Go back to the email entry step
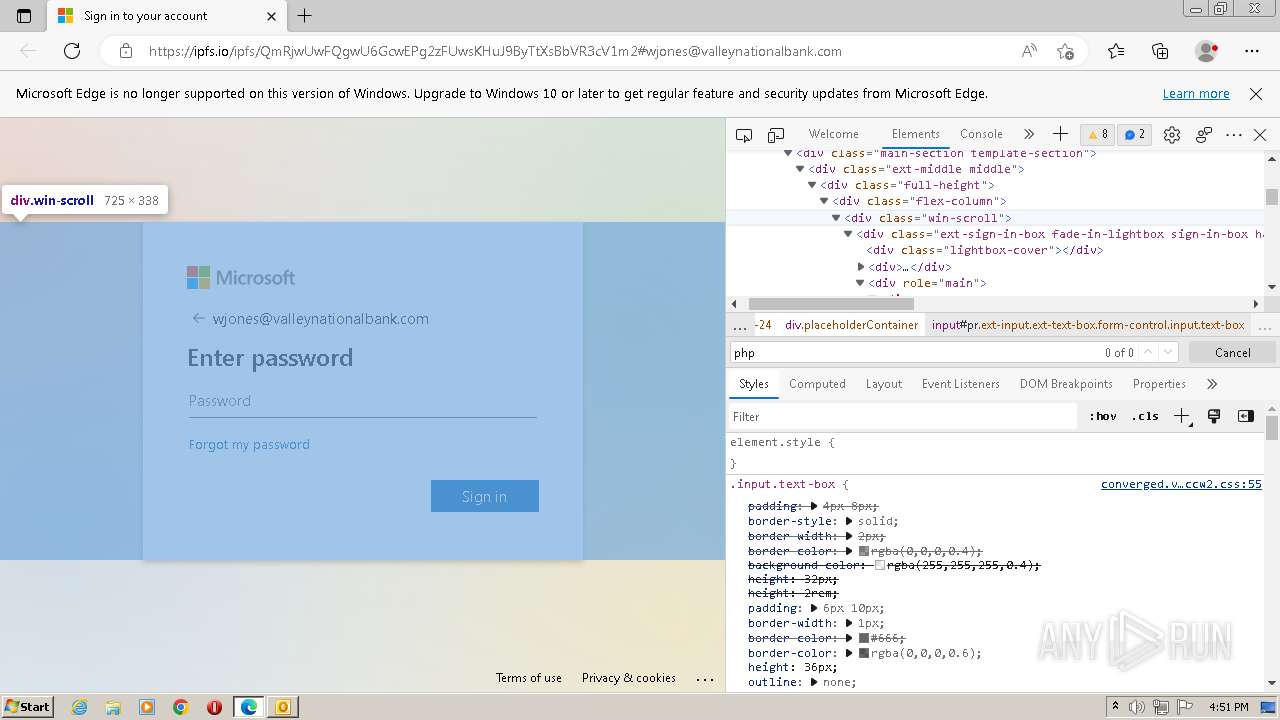 point(198,318)
